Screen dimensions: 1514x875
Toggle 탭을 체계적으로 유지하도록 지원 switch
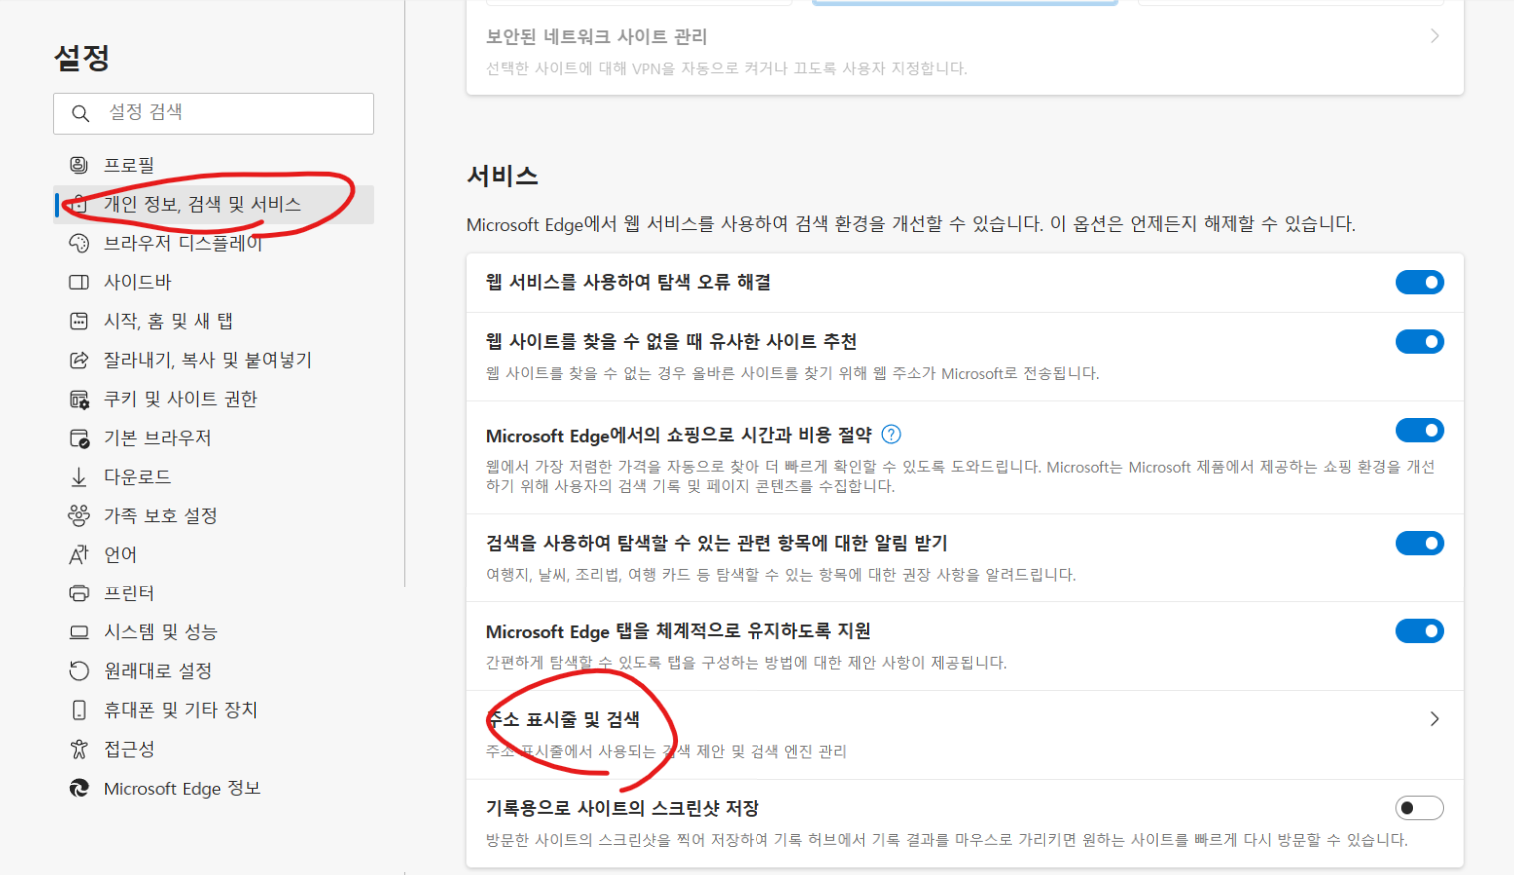tap(1420, 631)
